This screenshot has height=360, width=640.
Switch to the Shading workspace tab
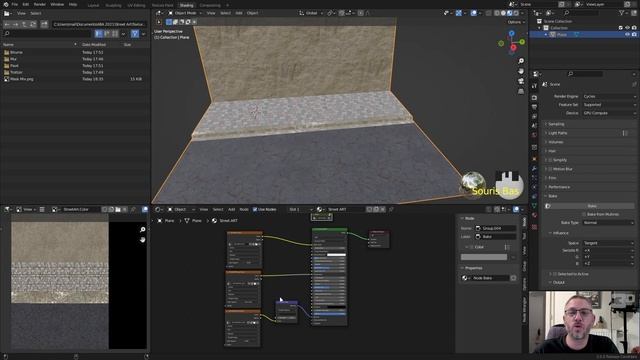tap(187, 5)
